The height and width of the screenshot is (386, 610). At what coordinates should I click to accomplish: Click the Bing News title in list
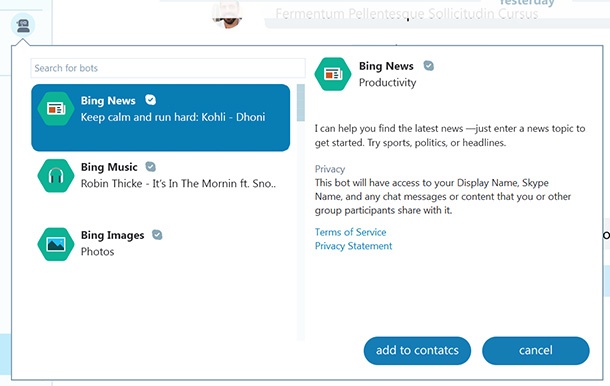click(x=108, y=101)
